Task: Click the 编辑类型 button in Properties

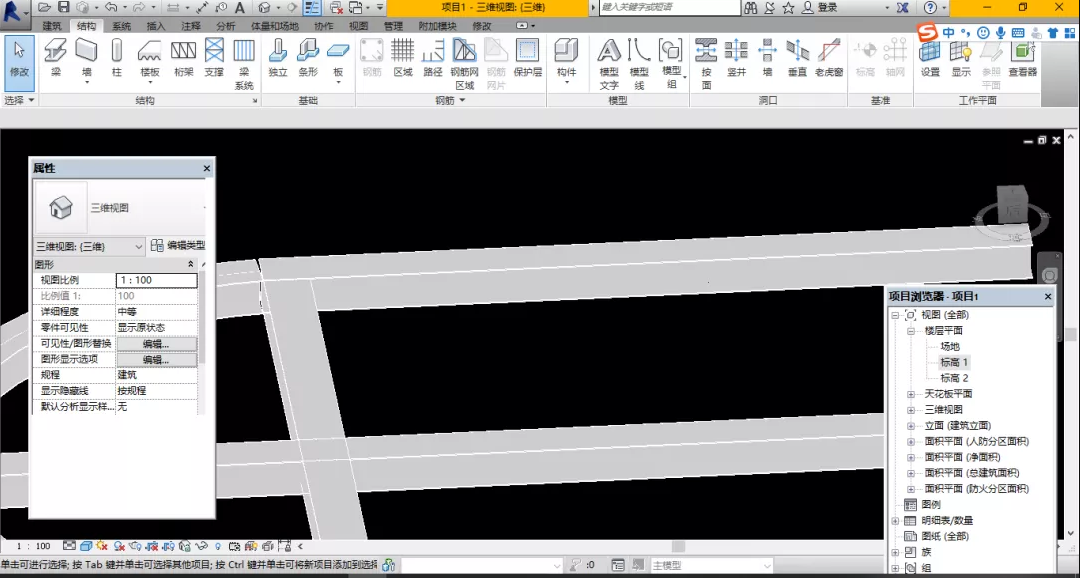Action: tap(178, 245)
